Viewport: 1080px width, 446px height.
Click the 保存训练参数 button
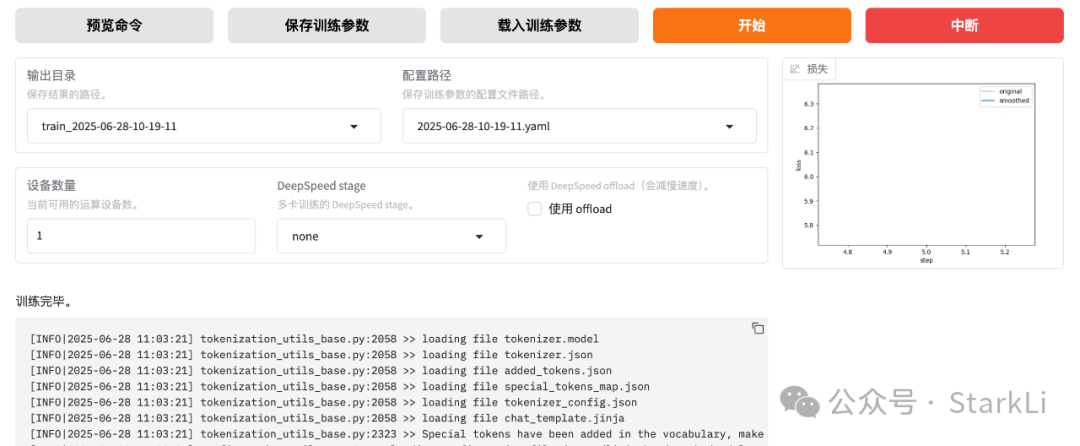pyautogui.click(x=326, y=25)
